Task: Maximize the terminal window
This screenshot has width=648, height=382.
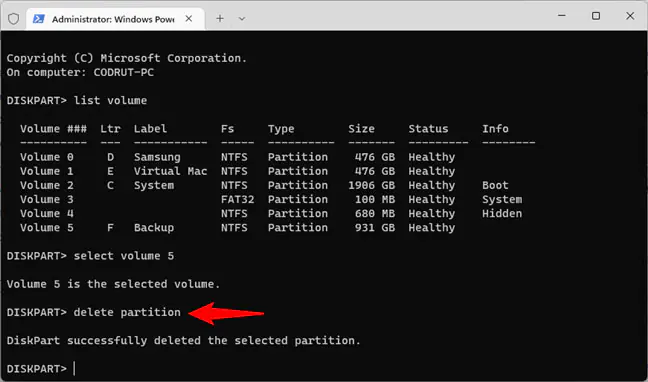Action: click(596, 16)
